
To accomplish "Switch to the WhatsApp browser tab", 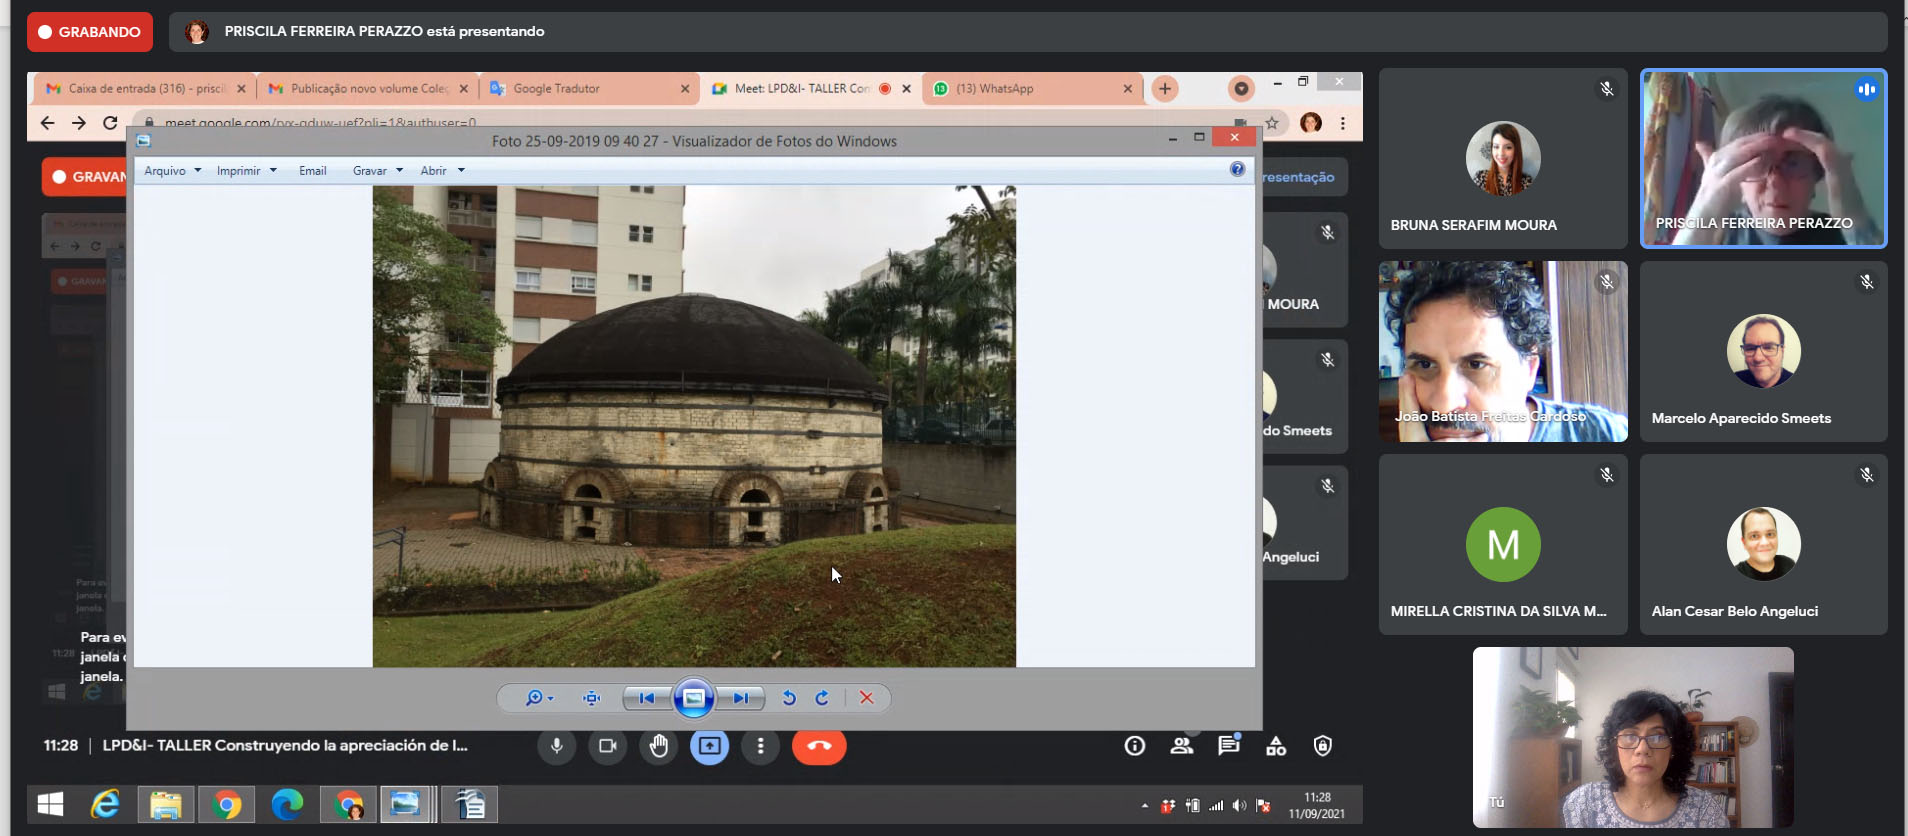I will pos(1030,89).
